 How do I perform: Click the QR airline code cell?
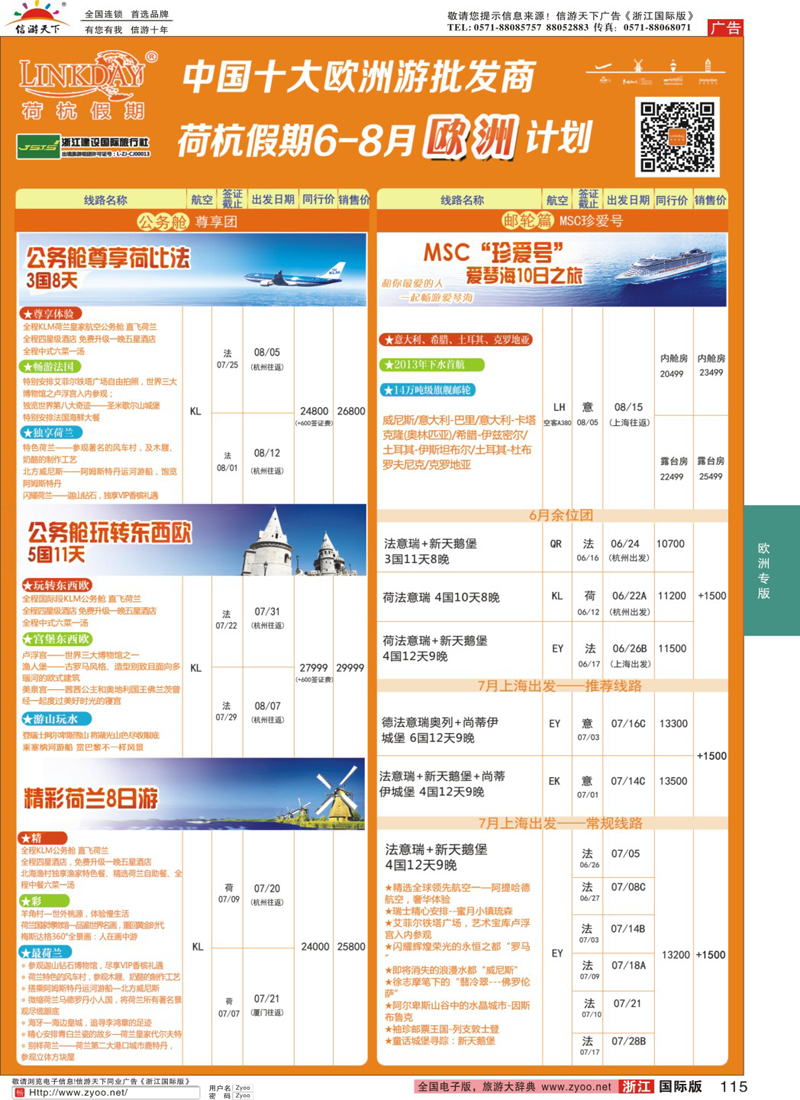pos(556,544)
